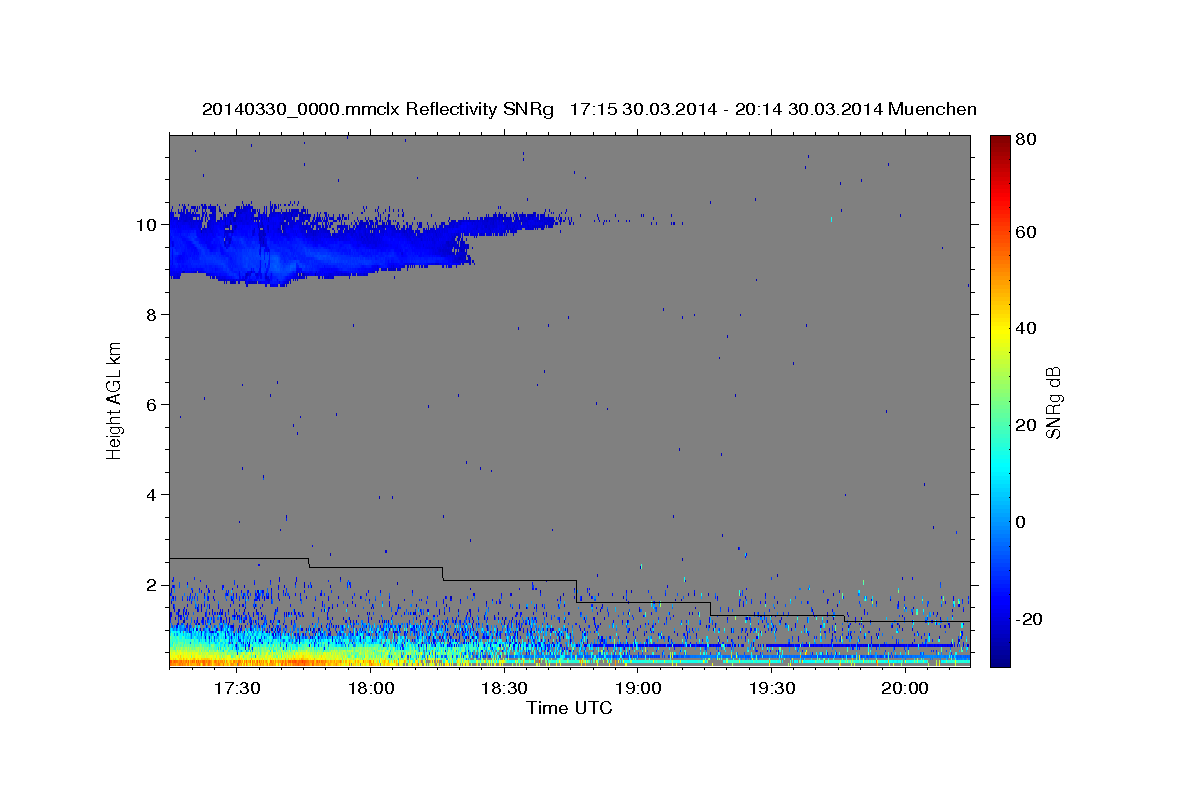
Task: Click the 20:00 time tick label
Action: coord(905,688)
